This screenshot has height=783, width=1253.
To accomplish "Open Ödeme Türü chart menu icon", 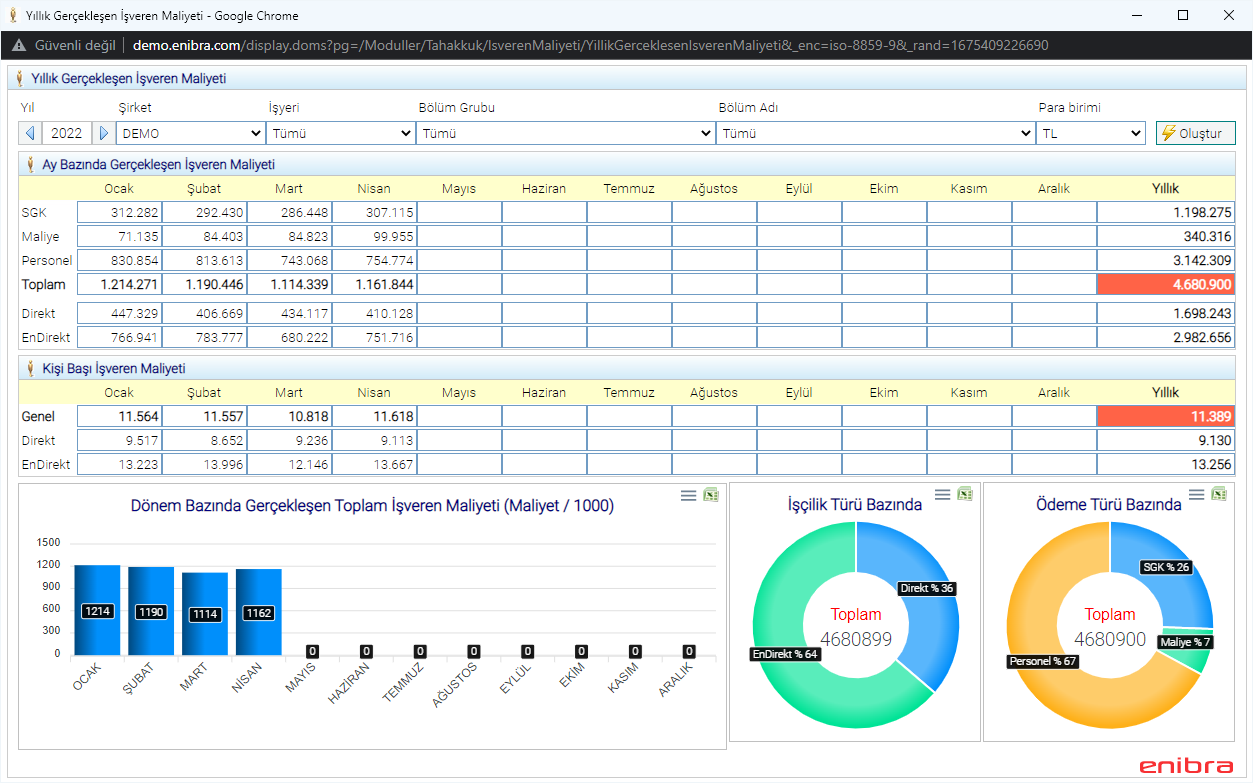I will [x=1196, y=494].
